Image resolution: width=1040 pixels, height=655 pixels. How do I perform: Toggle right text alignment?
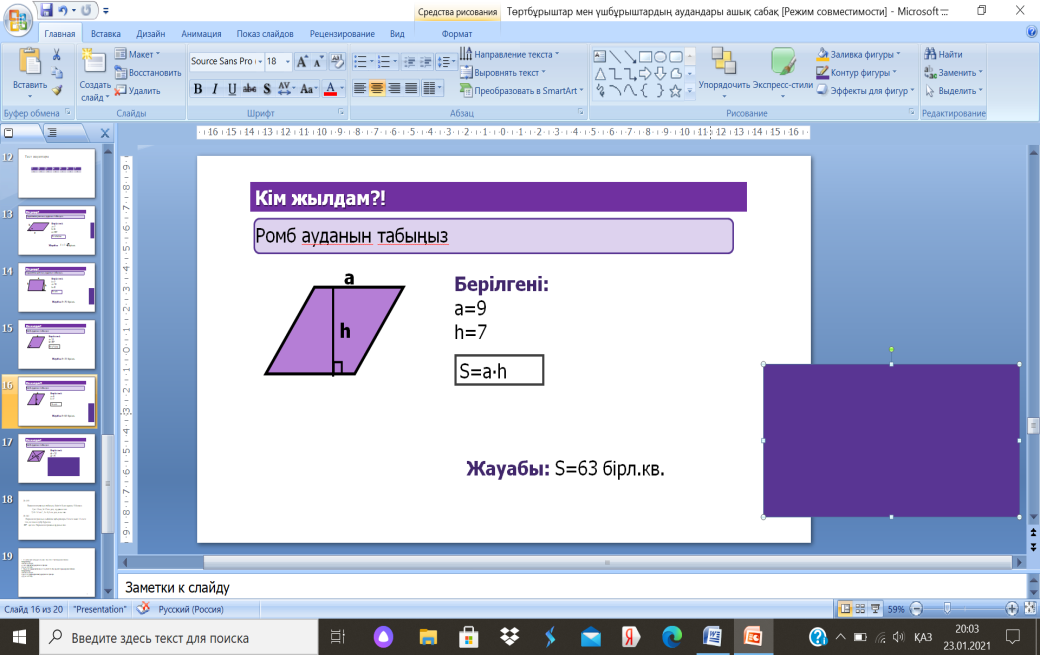(x=394, y=88)
